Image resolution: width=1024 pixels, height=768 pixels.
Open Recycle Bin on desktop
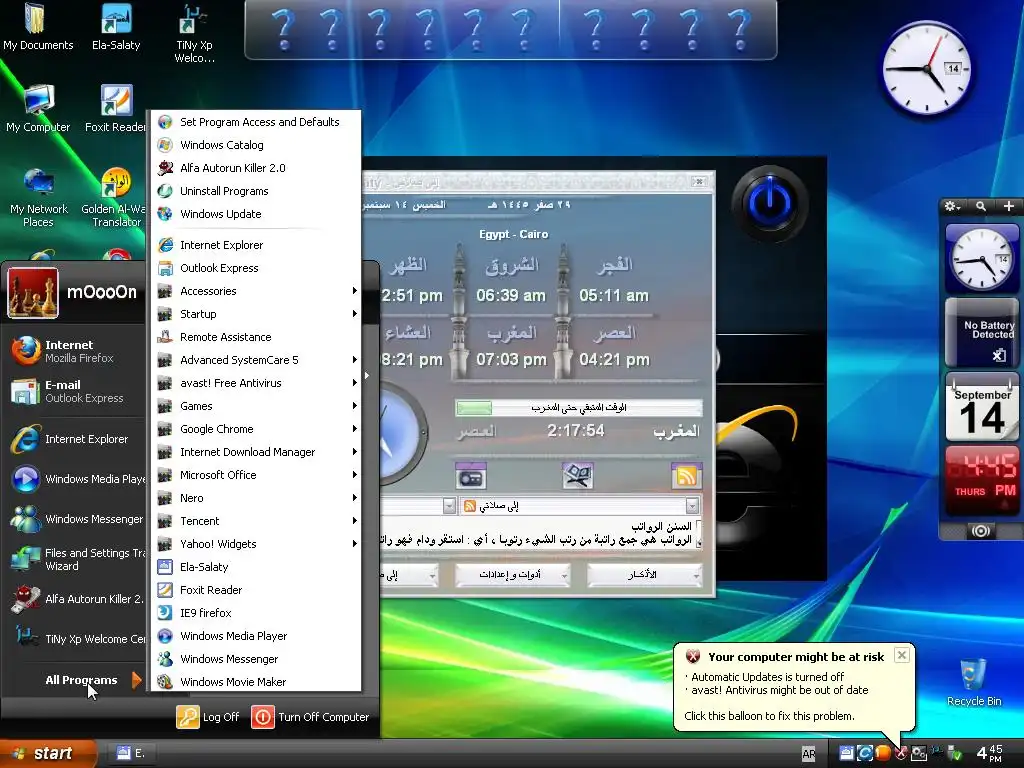click(x=974, y=683)
